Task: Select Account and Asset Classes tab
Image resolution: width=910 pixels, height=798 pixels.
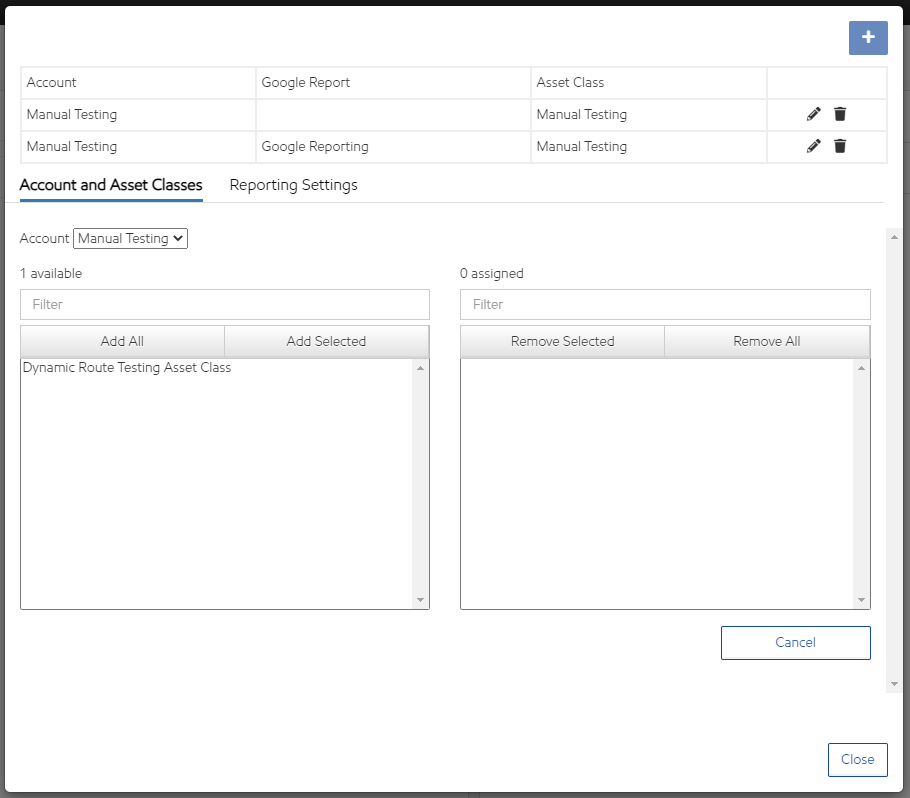Action: coord(111,185)
